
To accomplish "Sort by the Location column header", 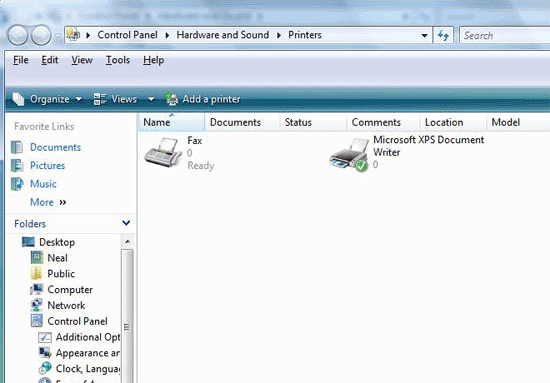I will (453, 122).
